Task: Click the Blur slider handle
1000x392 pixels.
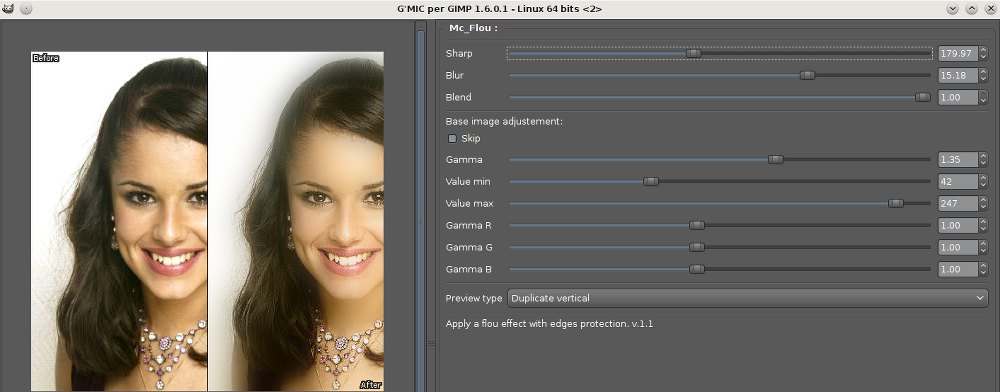Action: tap(807, 75)
